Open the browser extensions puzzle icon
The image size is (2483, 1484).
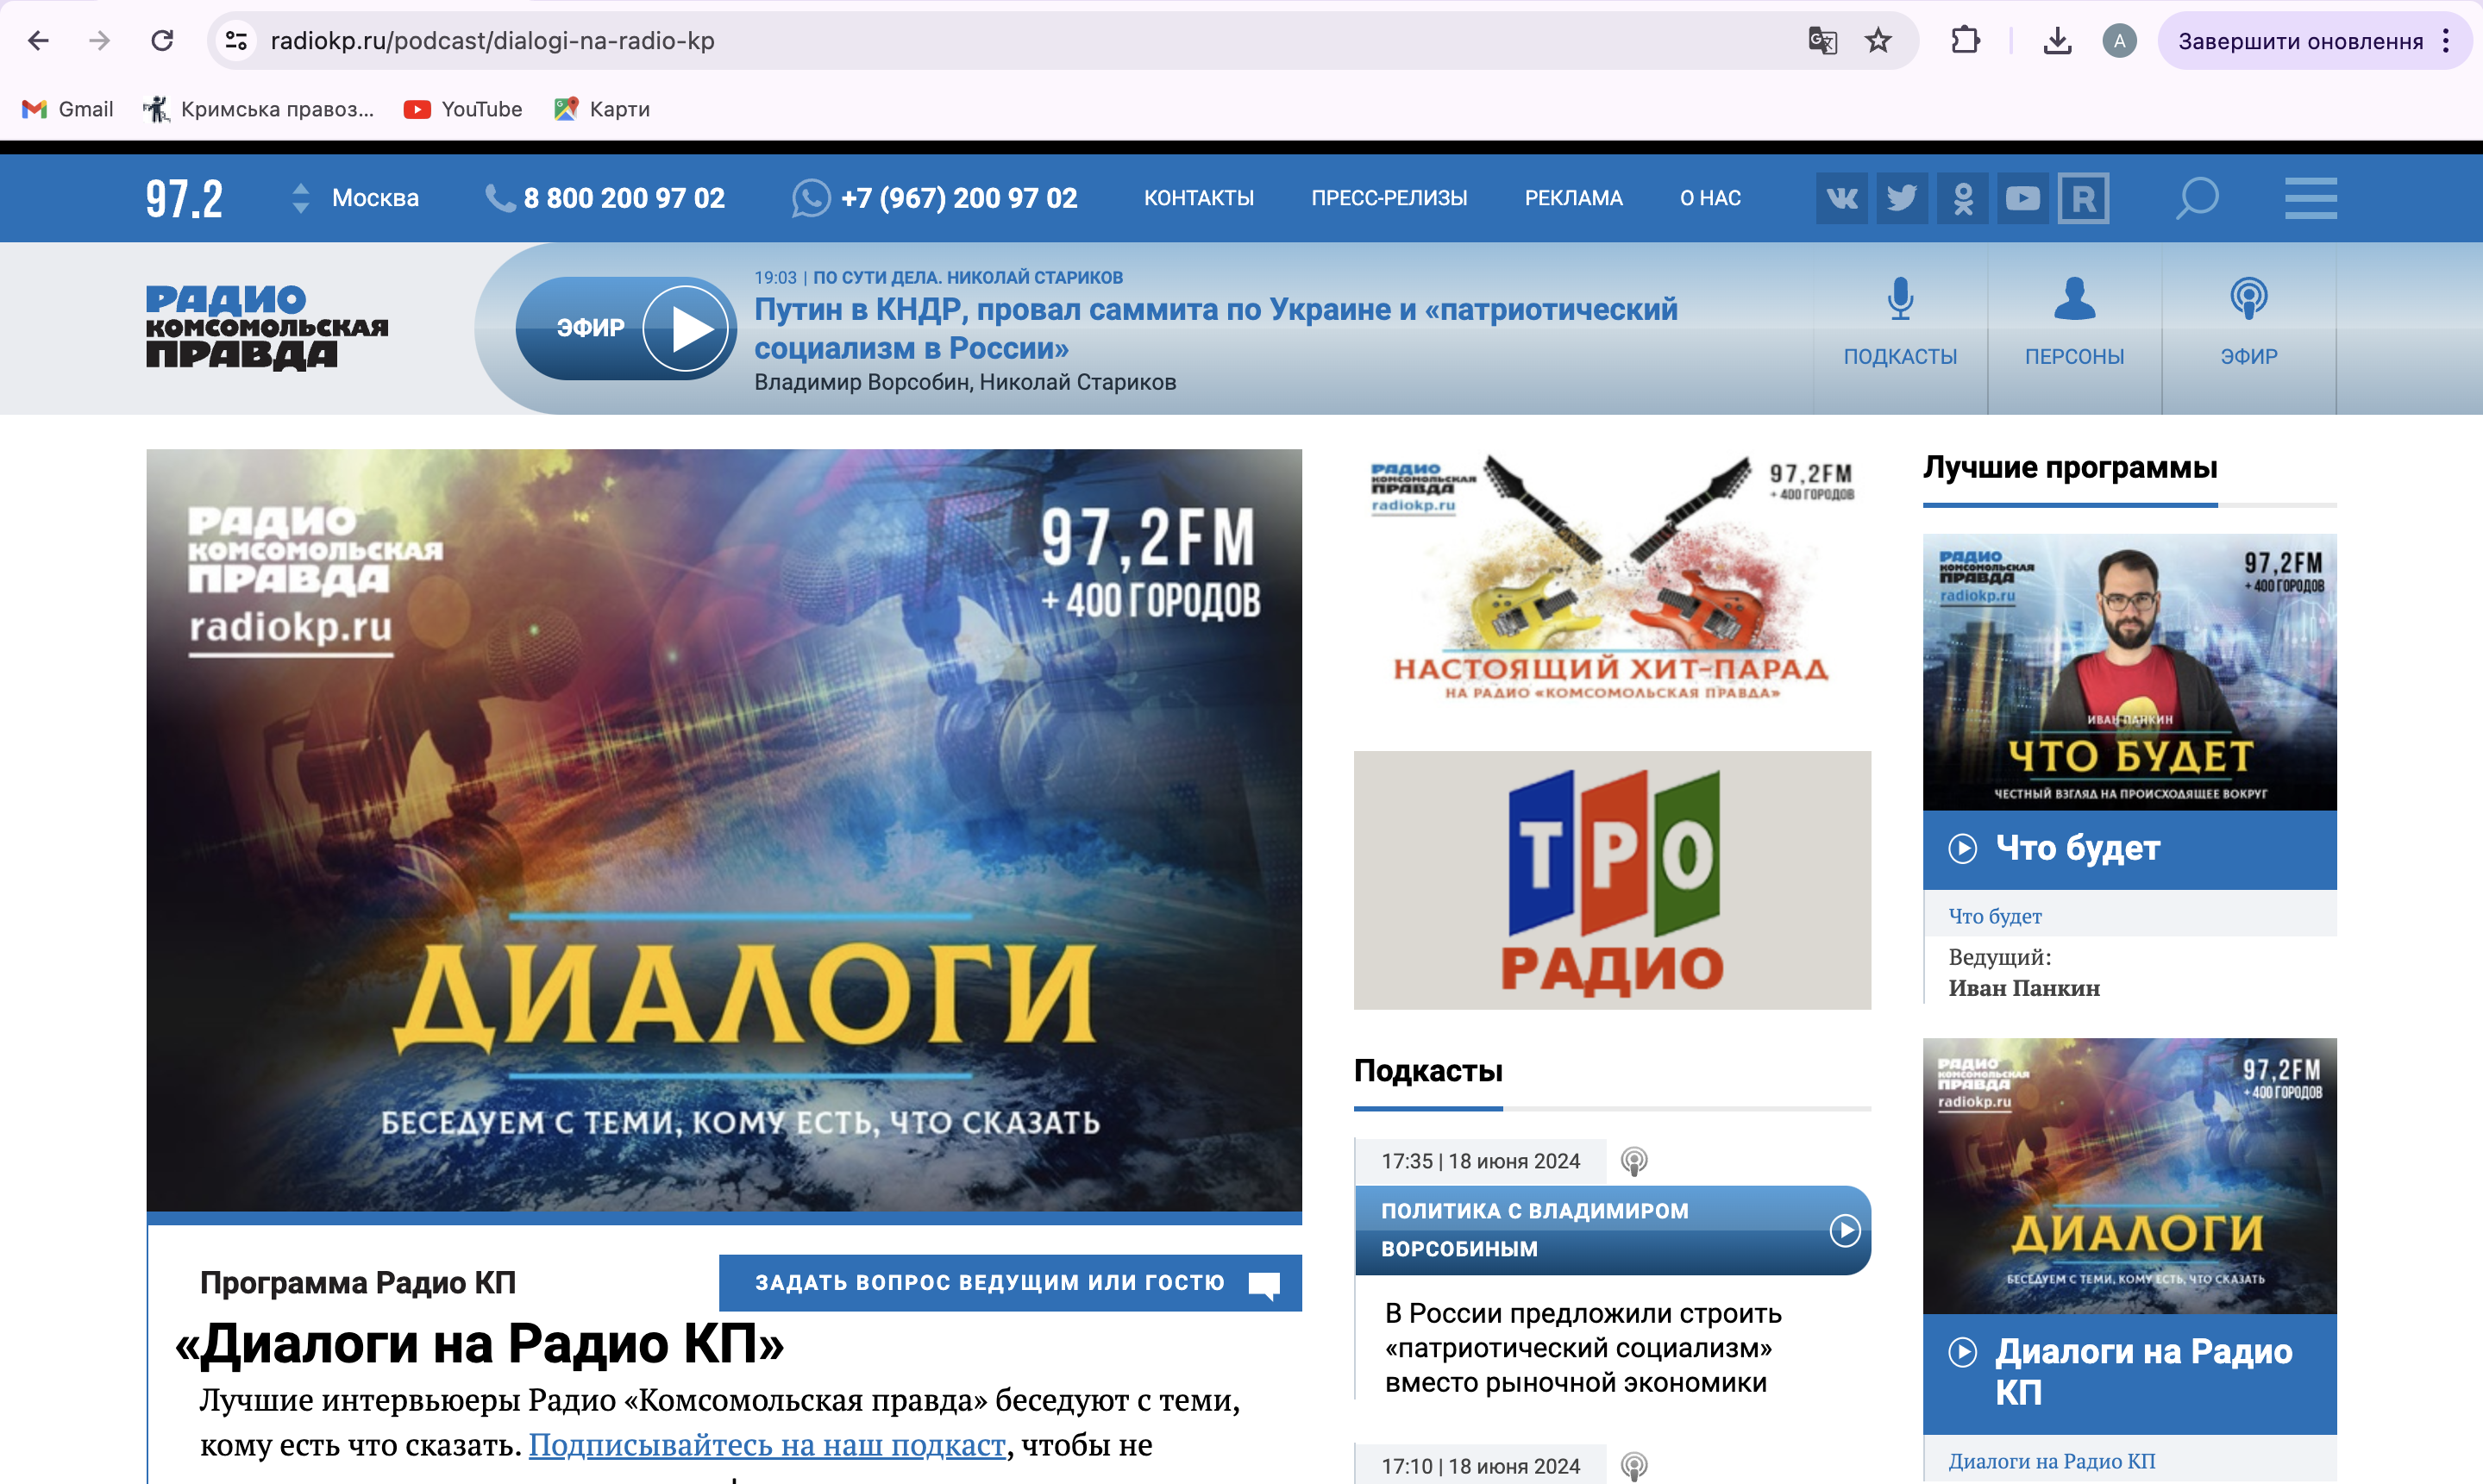coord(1965,41)
